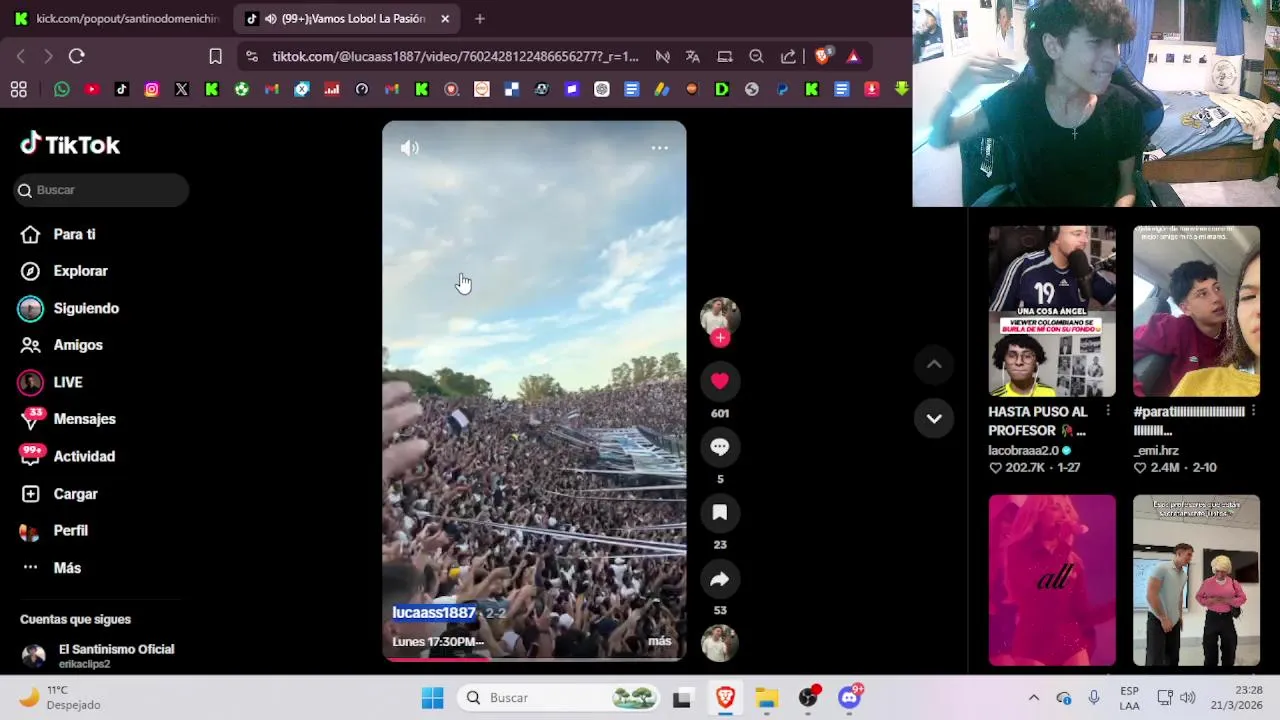Open Brave Rewards triangle icon
The height and width of the screenshot is (720, 1280).
[x=853, y=57]
